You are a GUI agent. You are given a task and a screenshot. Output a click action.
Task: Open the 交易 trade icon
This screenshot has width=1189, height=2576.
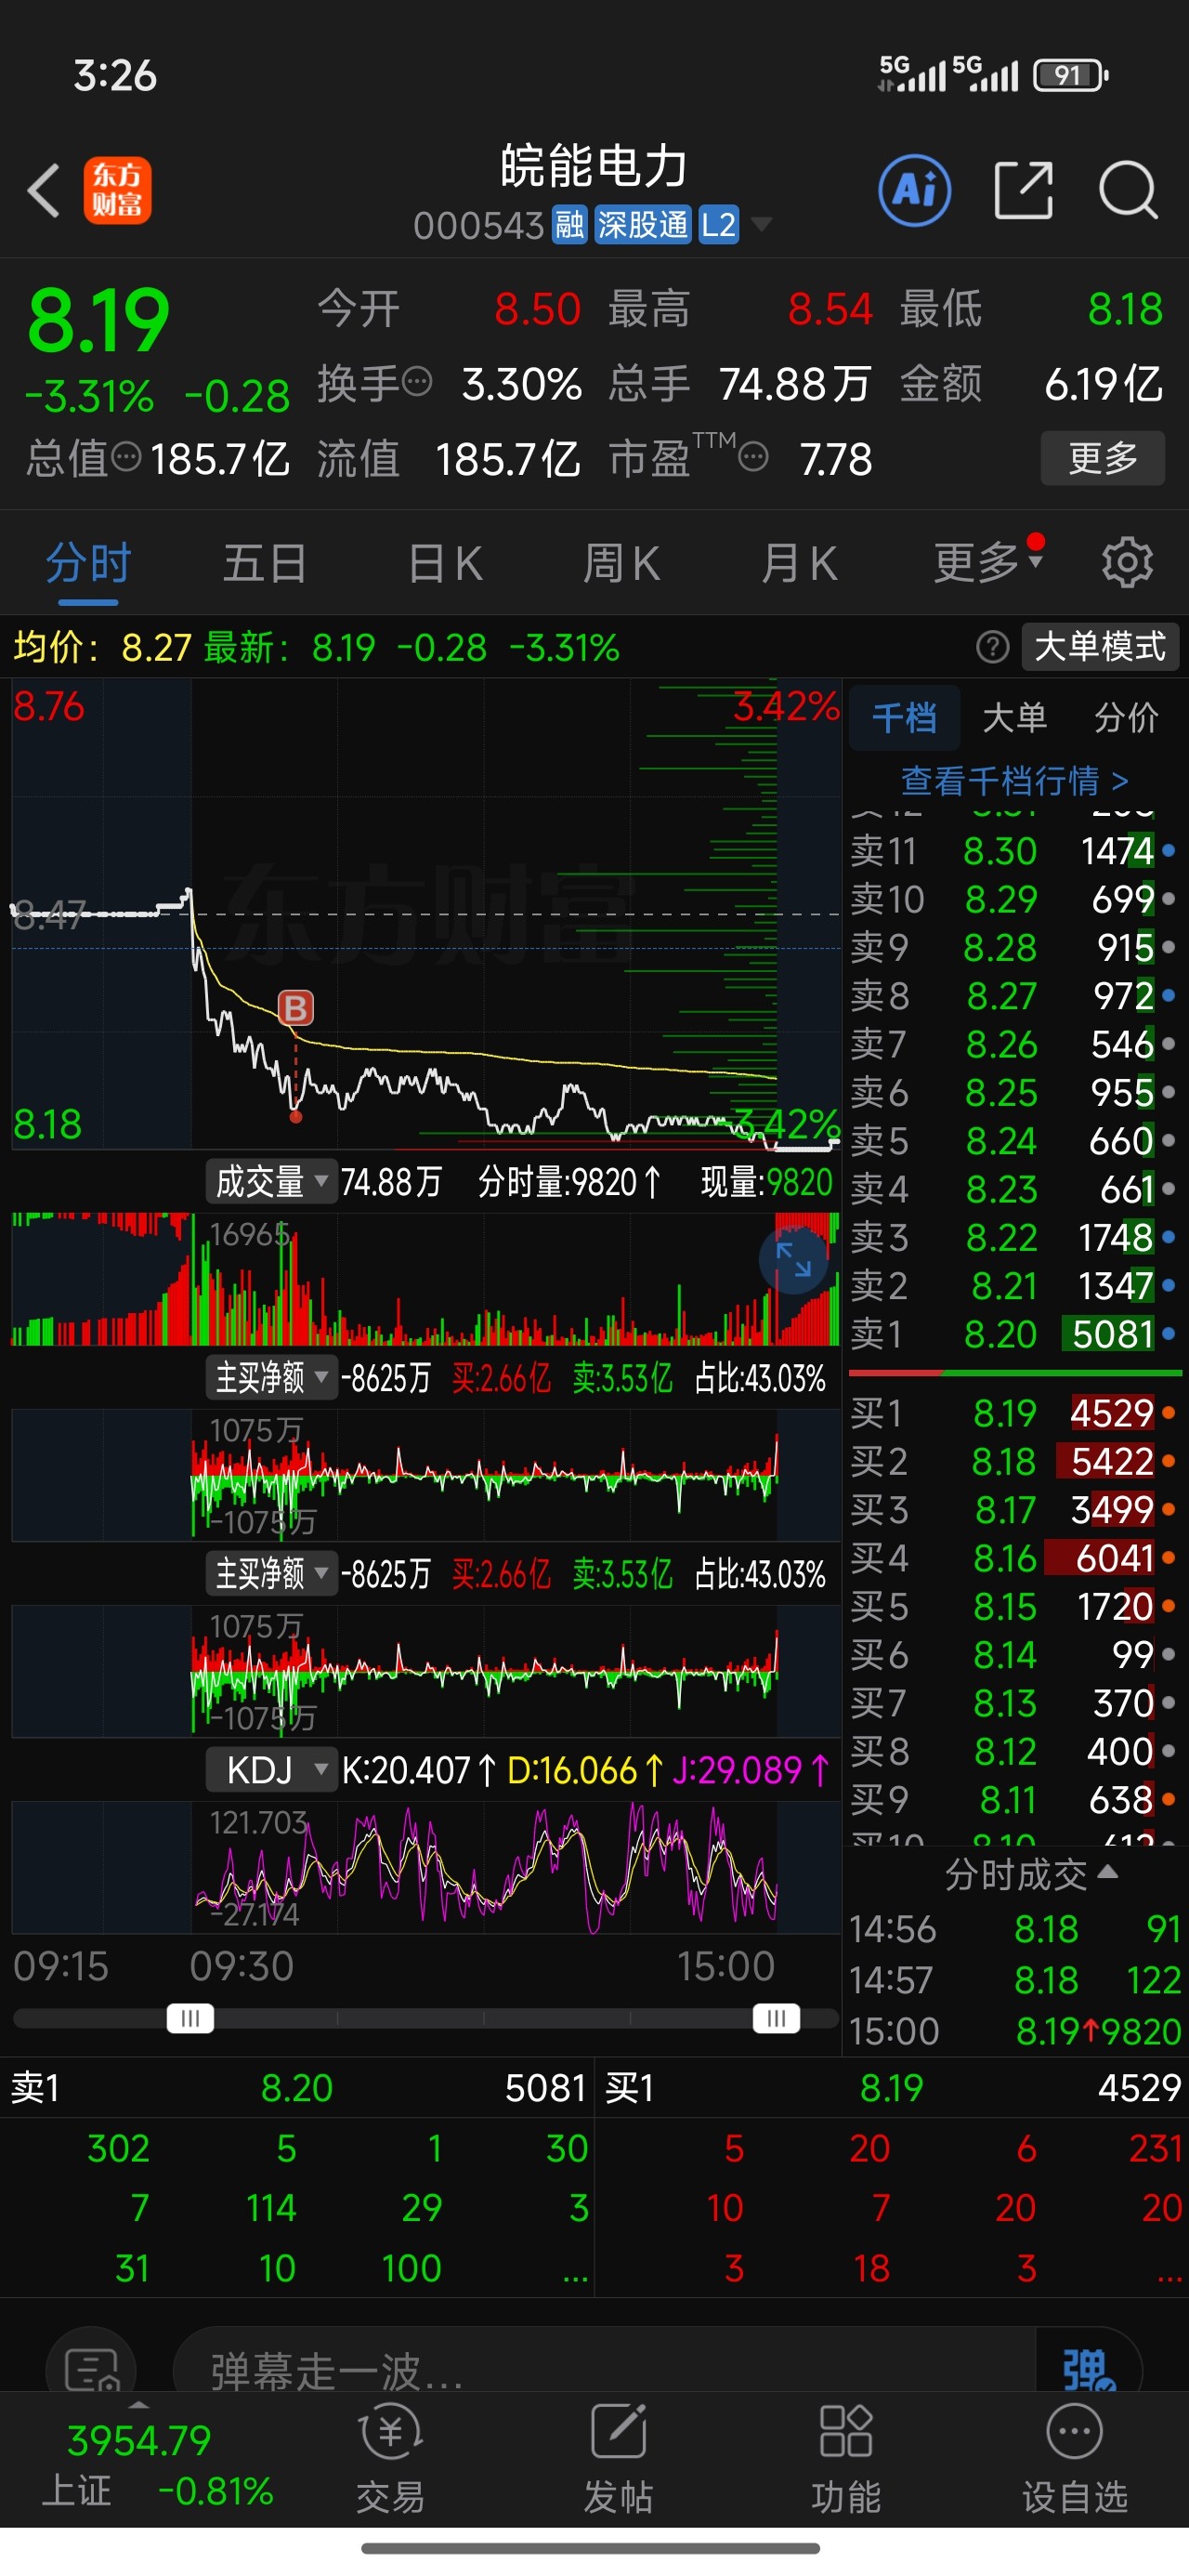click(x=391, y=2461)
